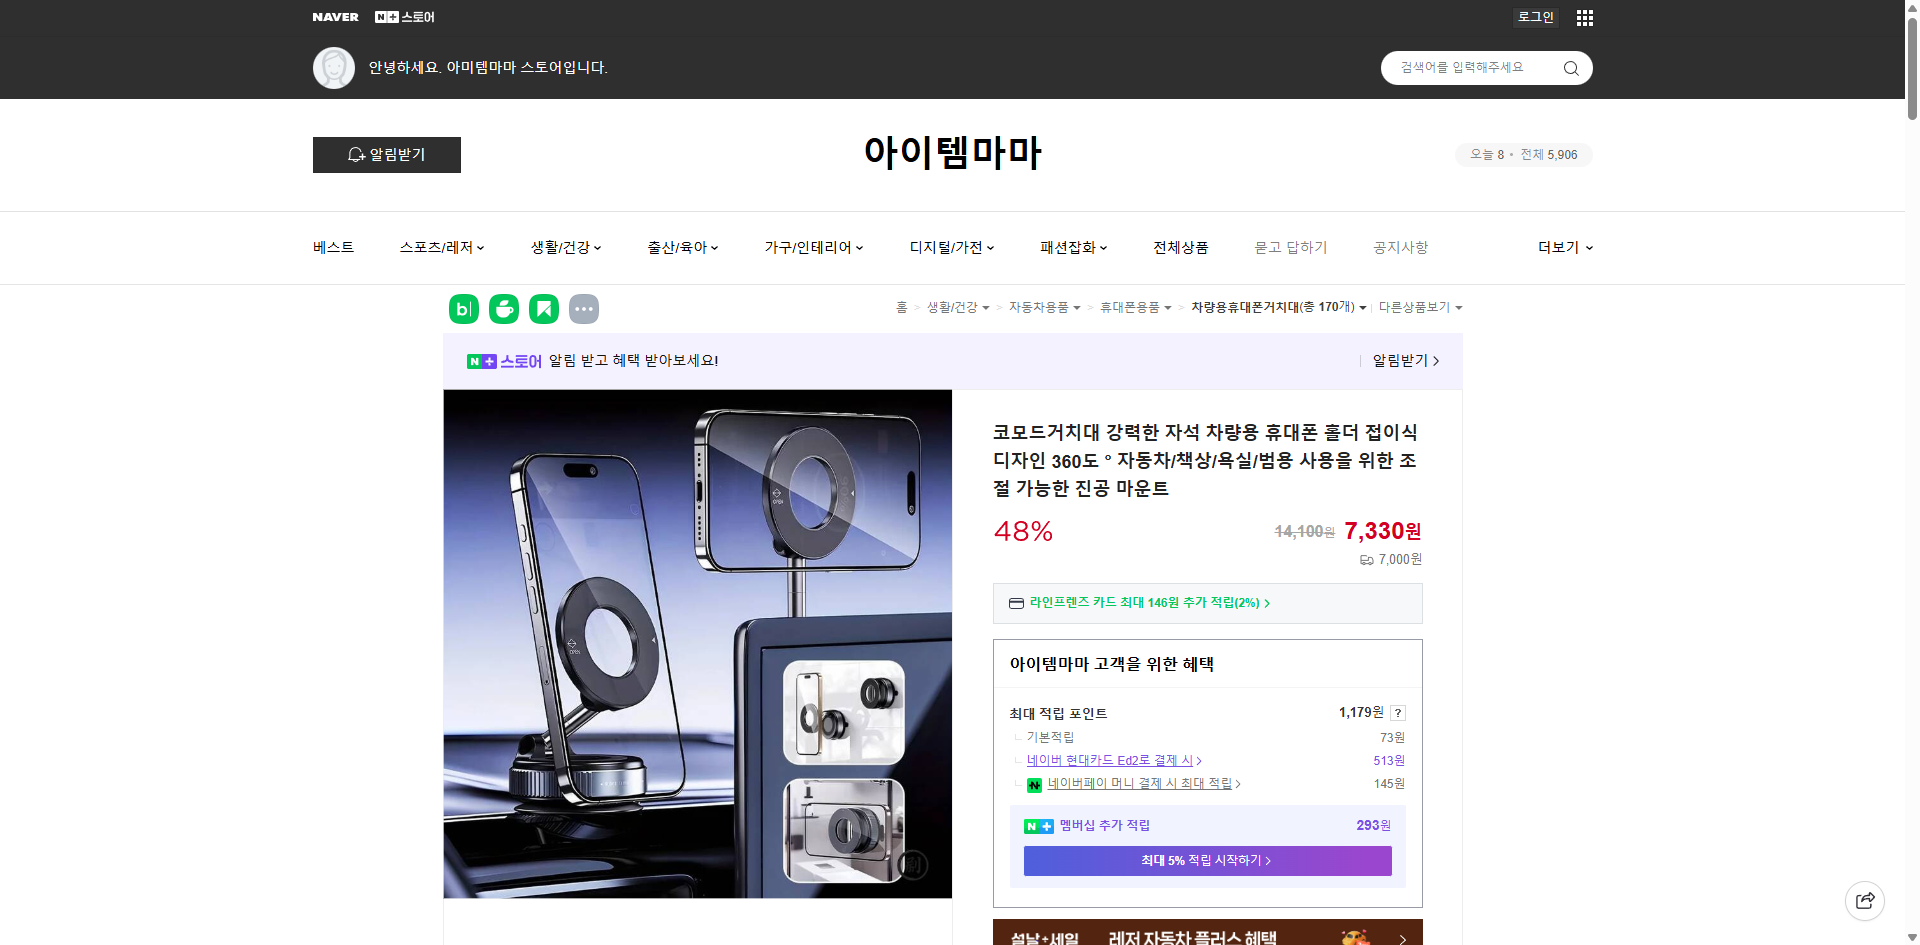Share the product to Naver Cafe
Viewport: 1920px width, 945px height.
503,309
